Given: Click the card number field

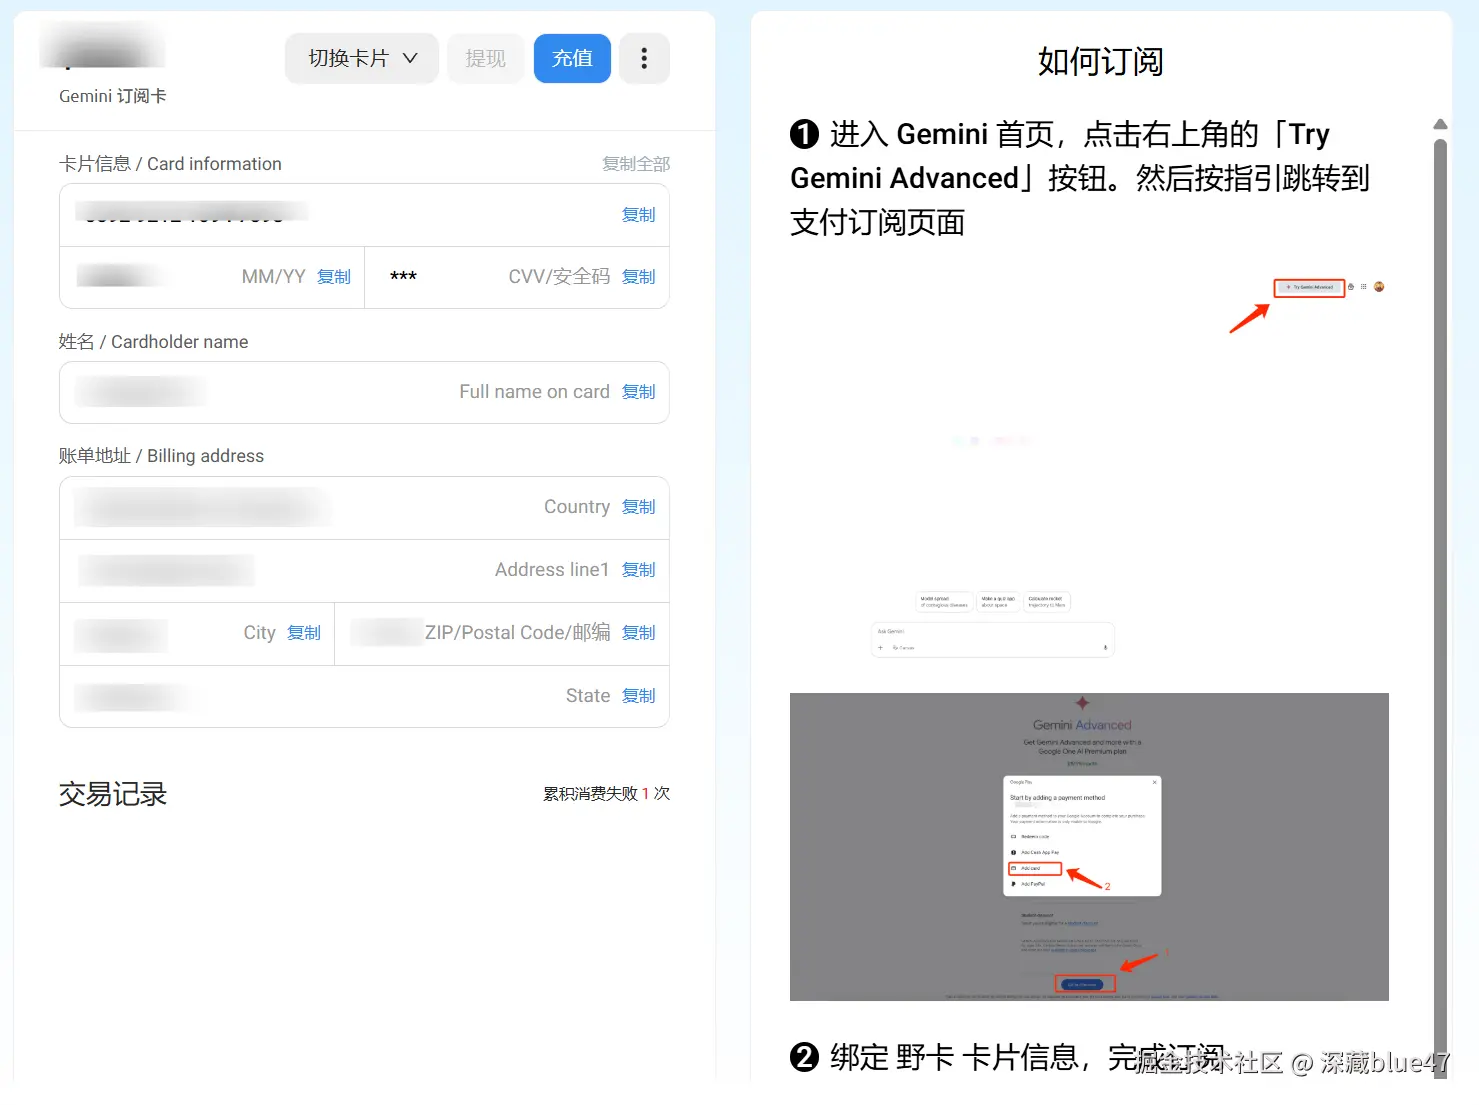Looking at the screenshot, I should tap(364, 215).
